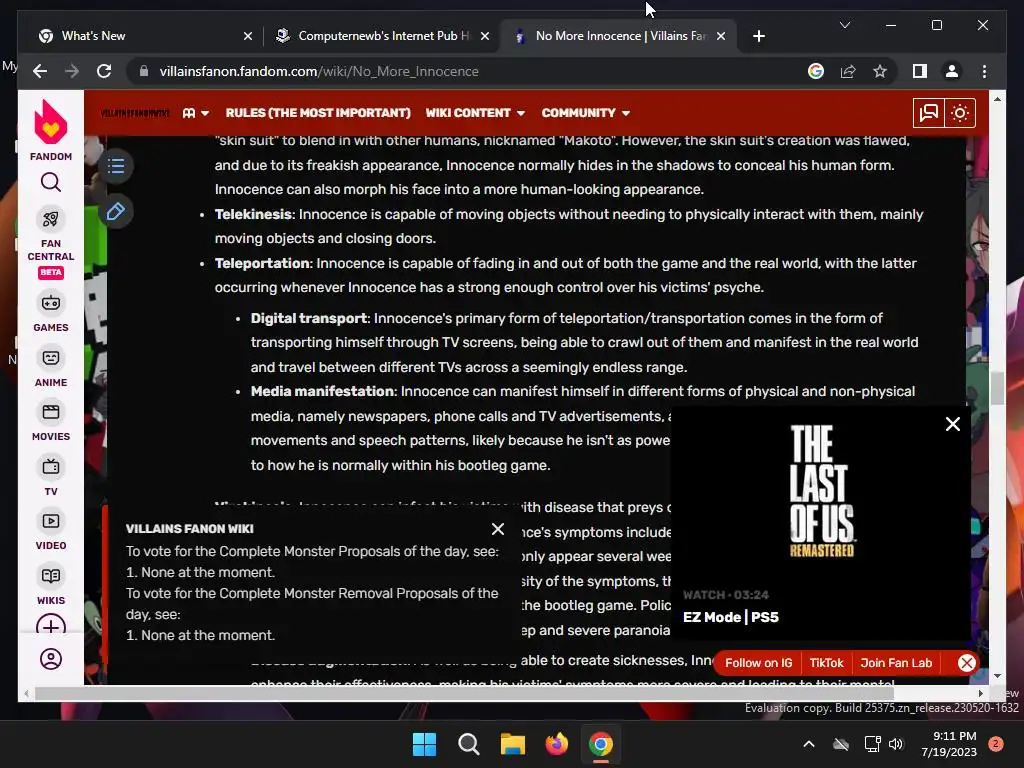This screenshot has width=1024, height=768.
Task: Open the Fandom sidebar search icon
Action: (x=50, y=182)
